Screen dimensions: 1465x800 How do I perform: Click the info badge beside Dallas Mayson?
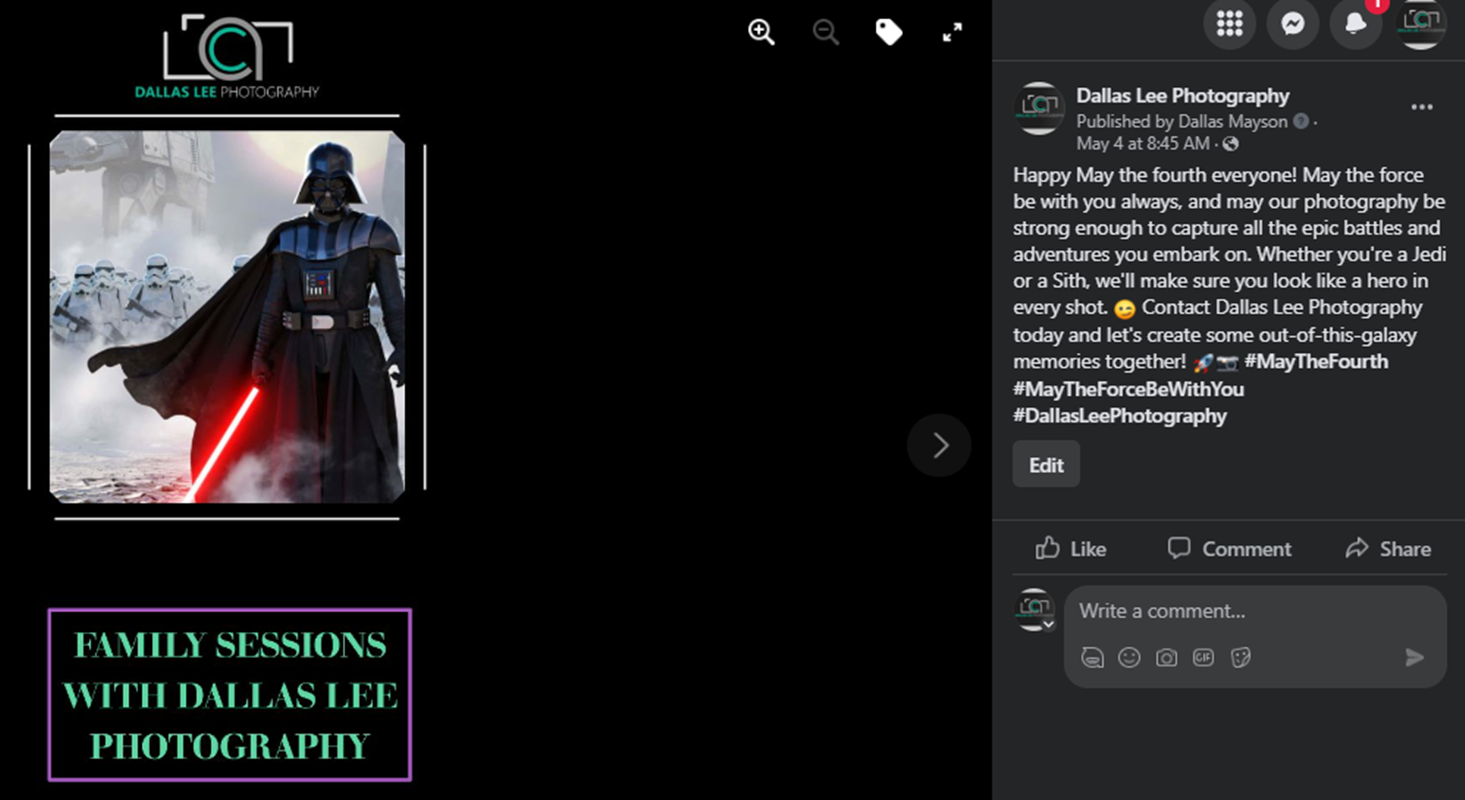click(1300, 122)
